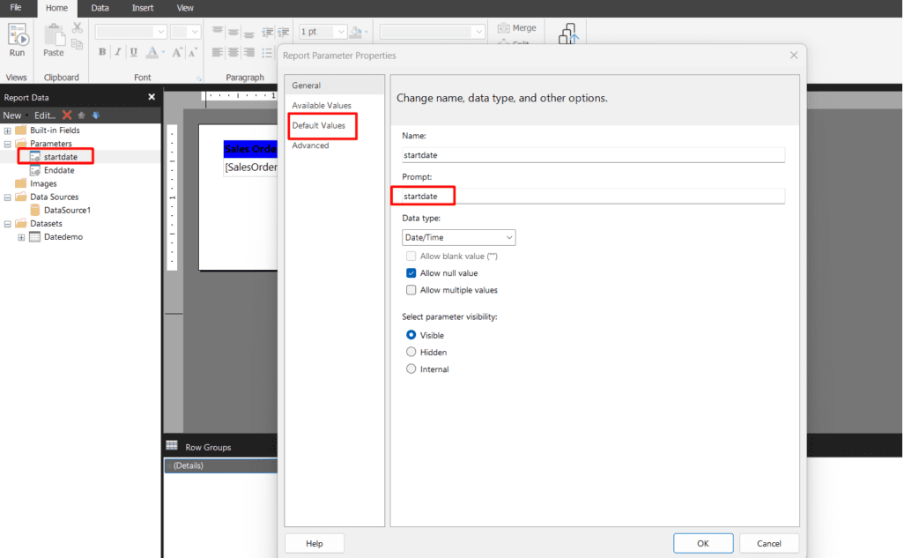Click the Merge cells icon
The height and width of the screenshot is (558, 903).
(x=503, y=28)
